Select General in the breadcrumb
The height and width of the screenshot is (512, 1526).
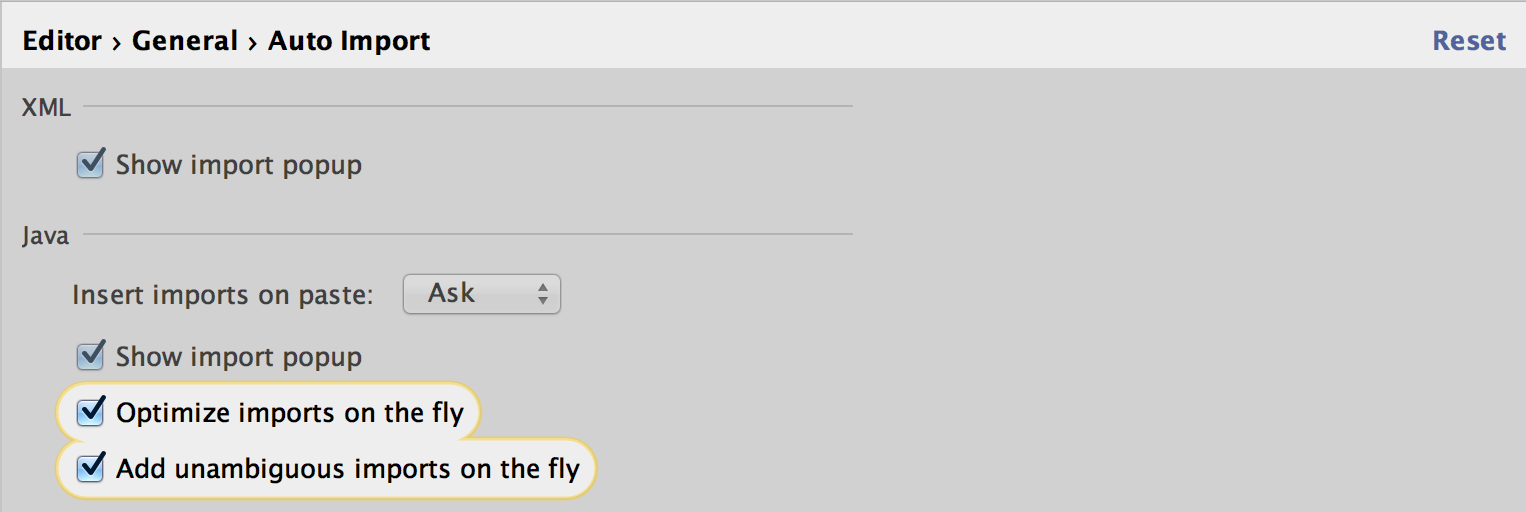pyautogui.click(x=185, y=41)
